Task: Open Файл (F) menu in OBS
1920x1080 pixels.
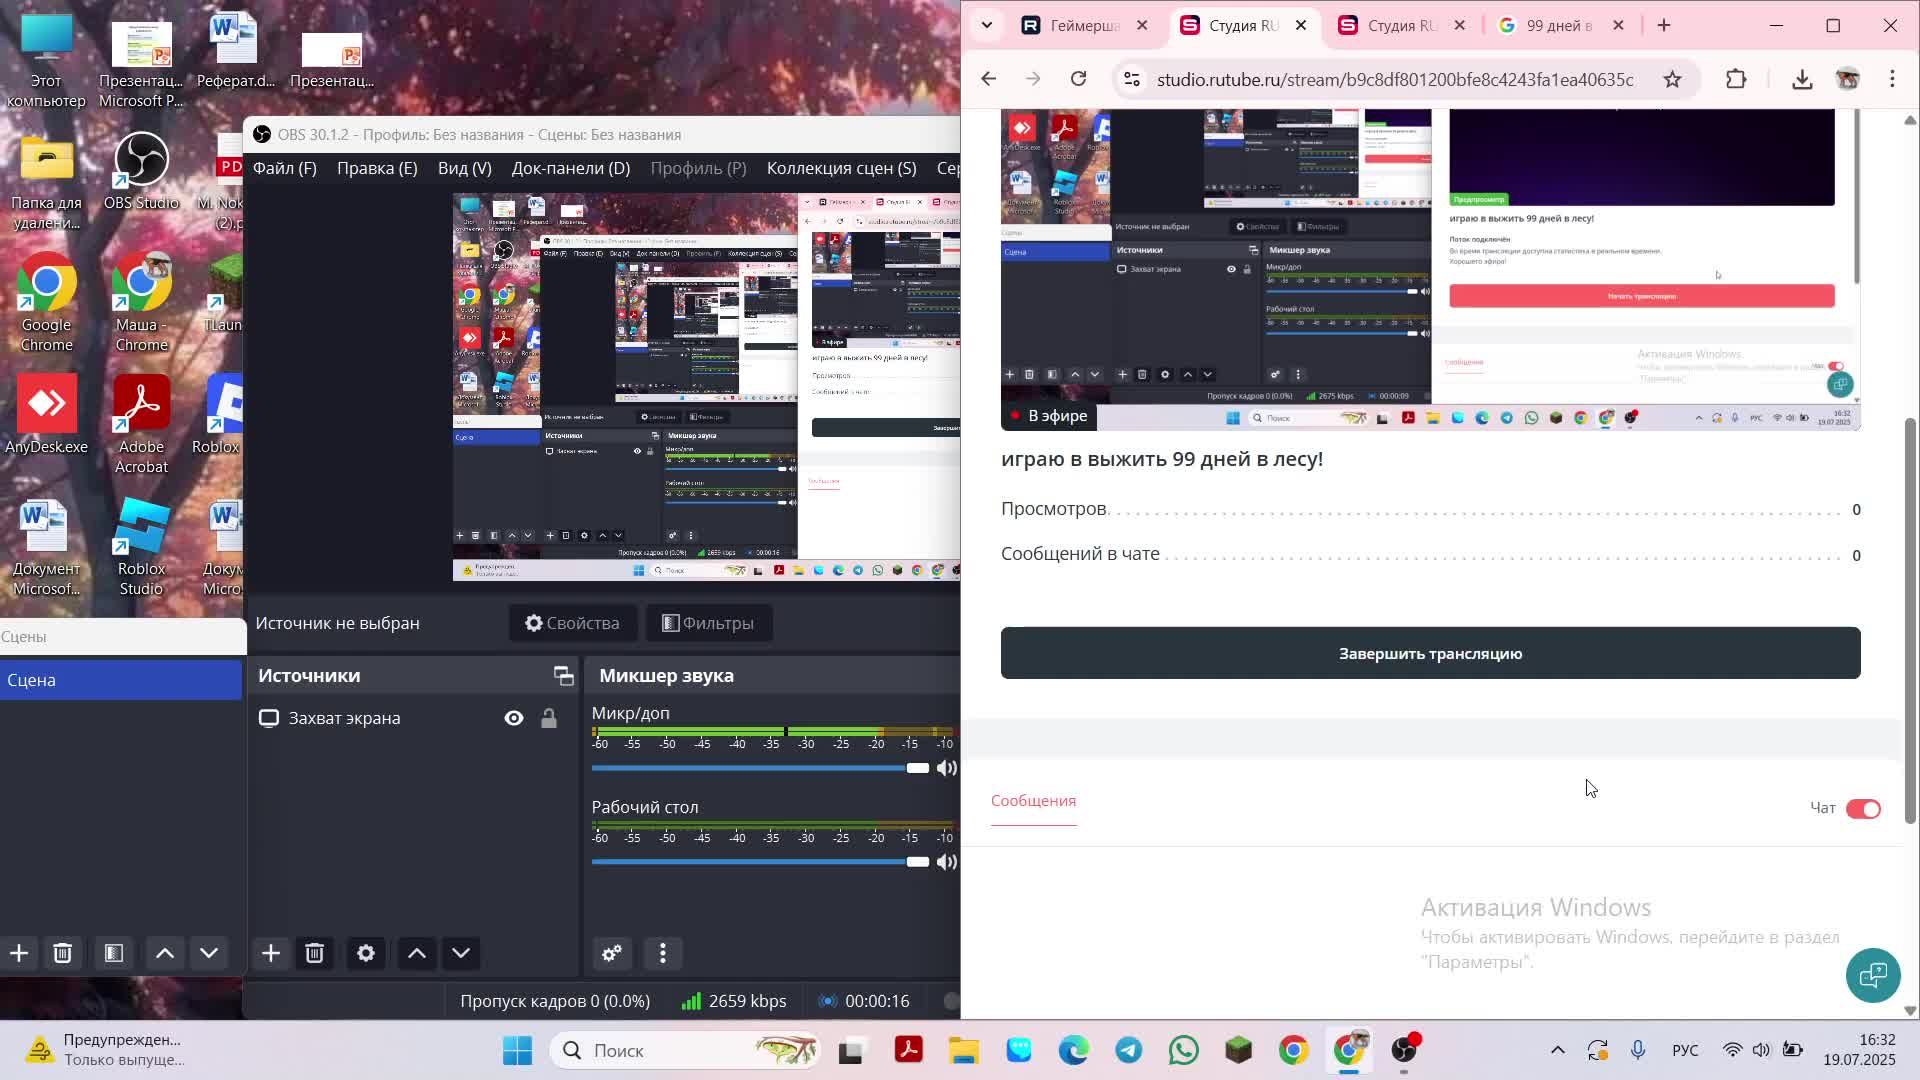Action: pos(285,168)
